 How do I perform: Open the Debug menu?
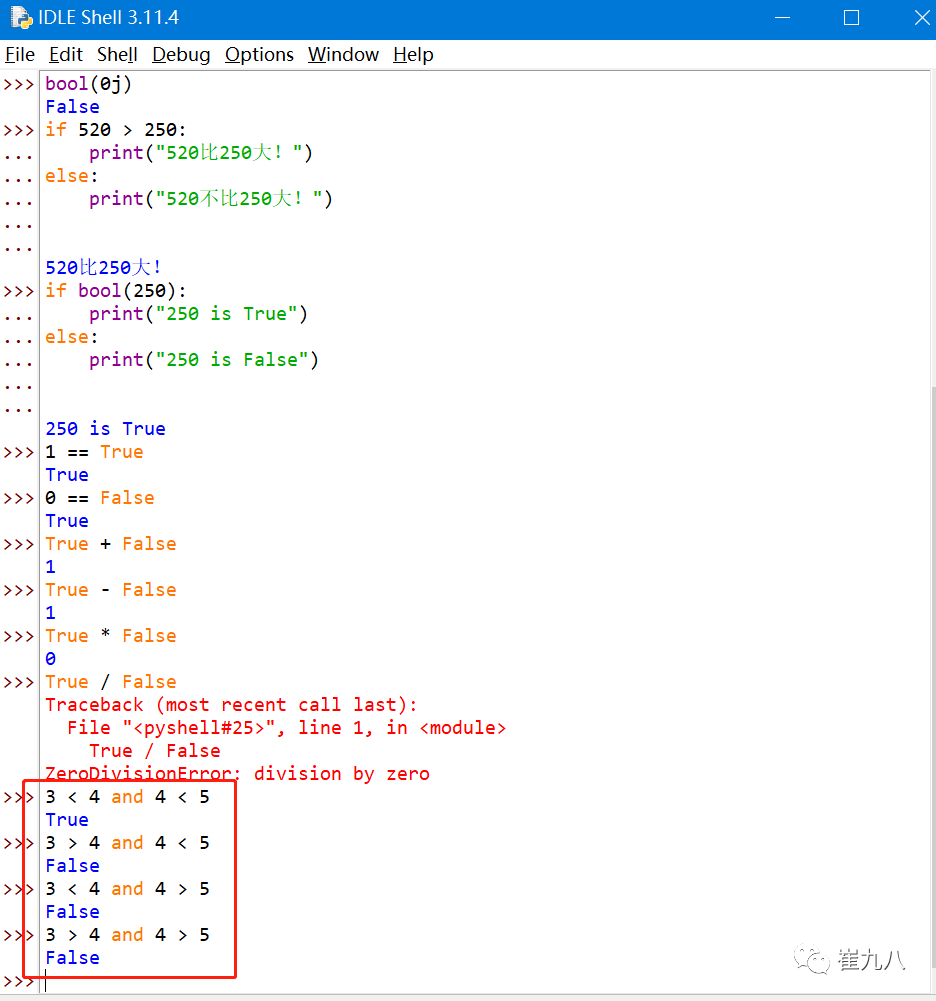pos(181,55)
